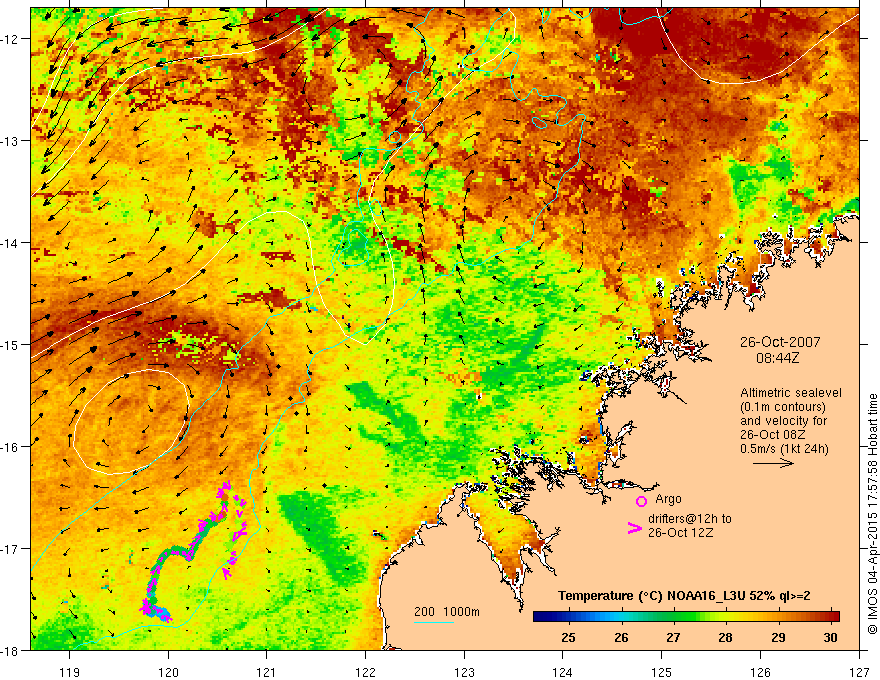This screenshot has height=680, width=880.
Task: Click the blue end of the drifter track
Action: click(x=163, y=615)
